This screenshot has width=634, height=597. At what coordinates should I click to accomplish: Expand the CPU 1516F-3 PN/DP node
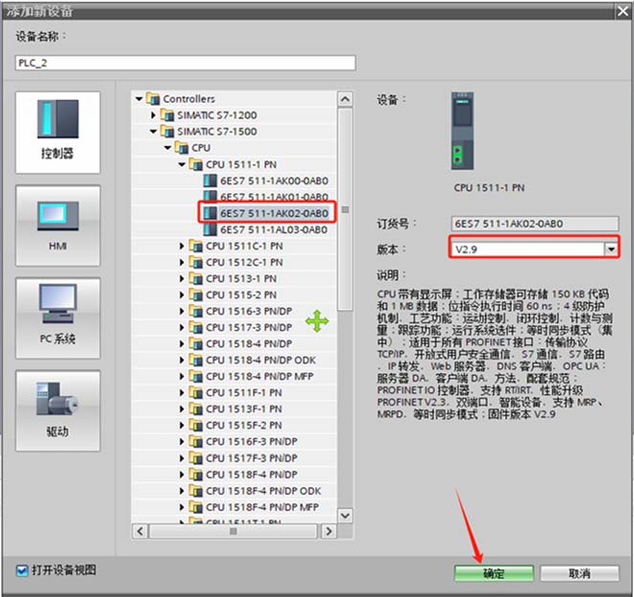coord(182,441)
